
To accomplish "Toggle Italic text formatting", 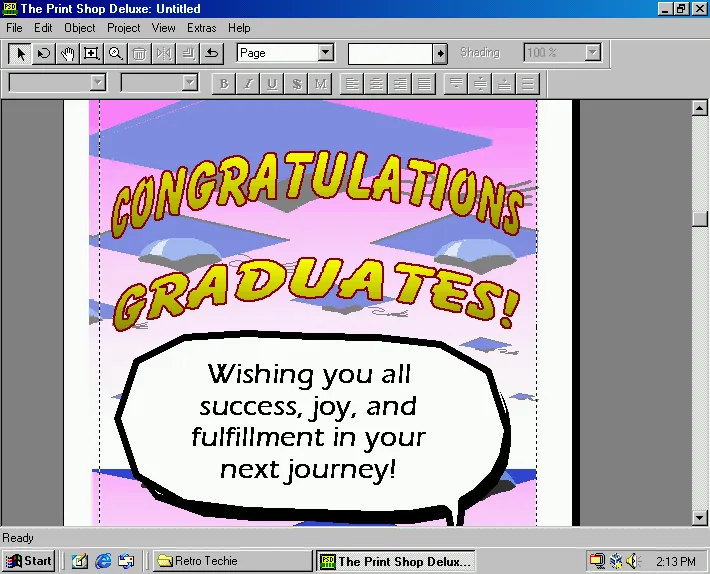I will pos(248,84).
